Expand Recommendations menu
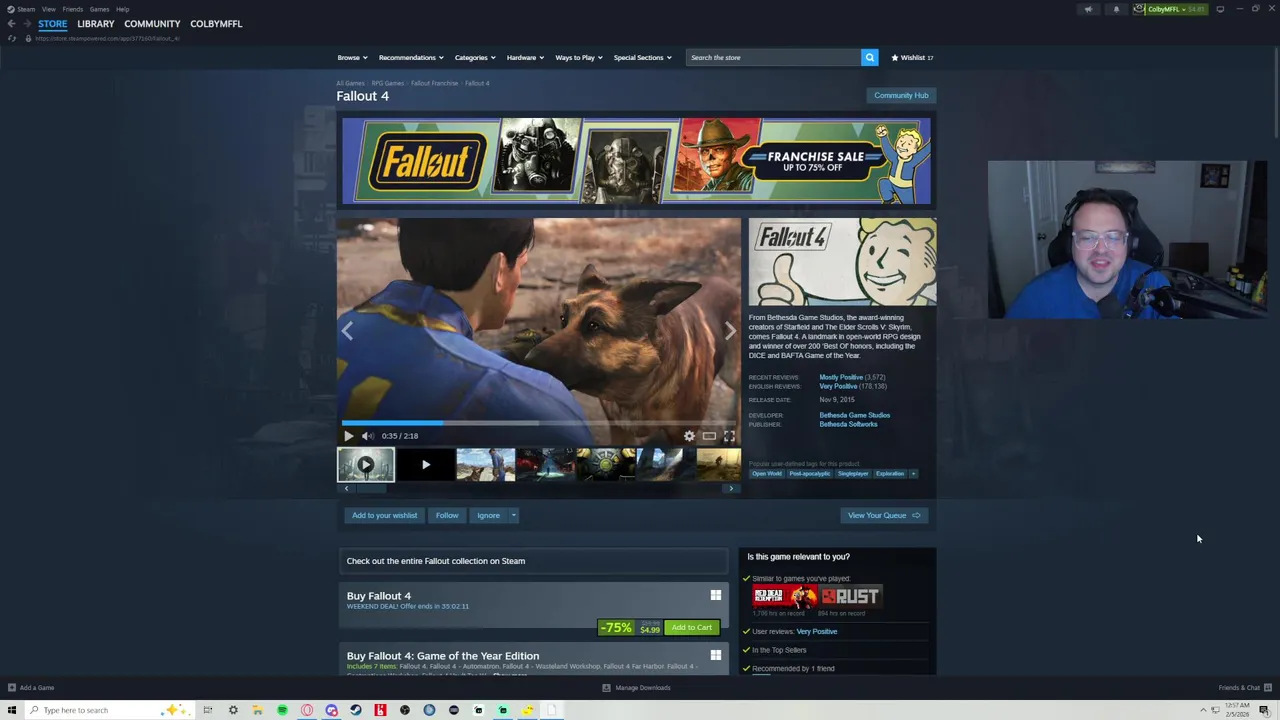1280x720 pixels. (411, 57)
